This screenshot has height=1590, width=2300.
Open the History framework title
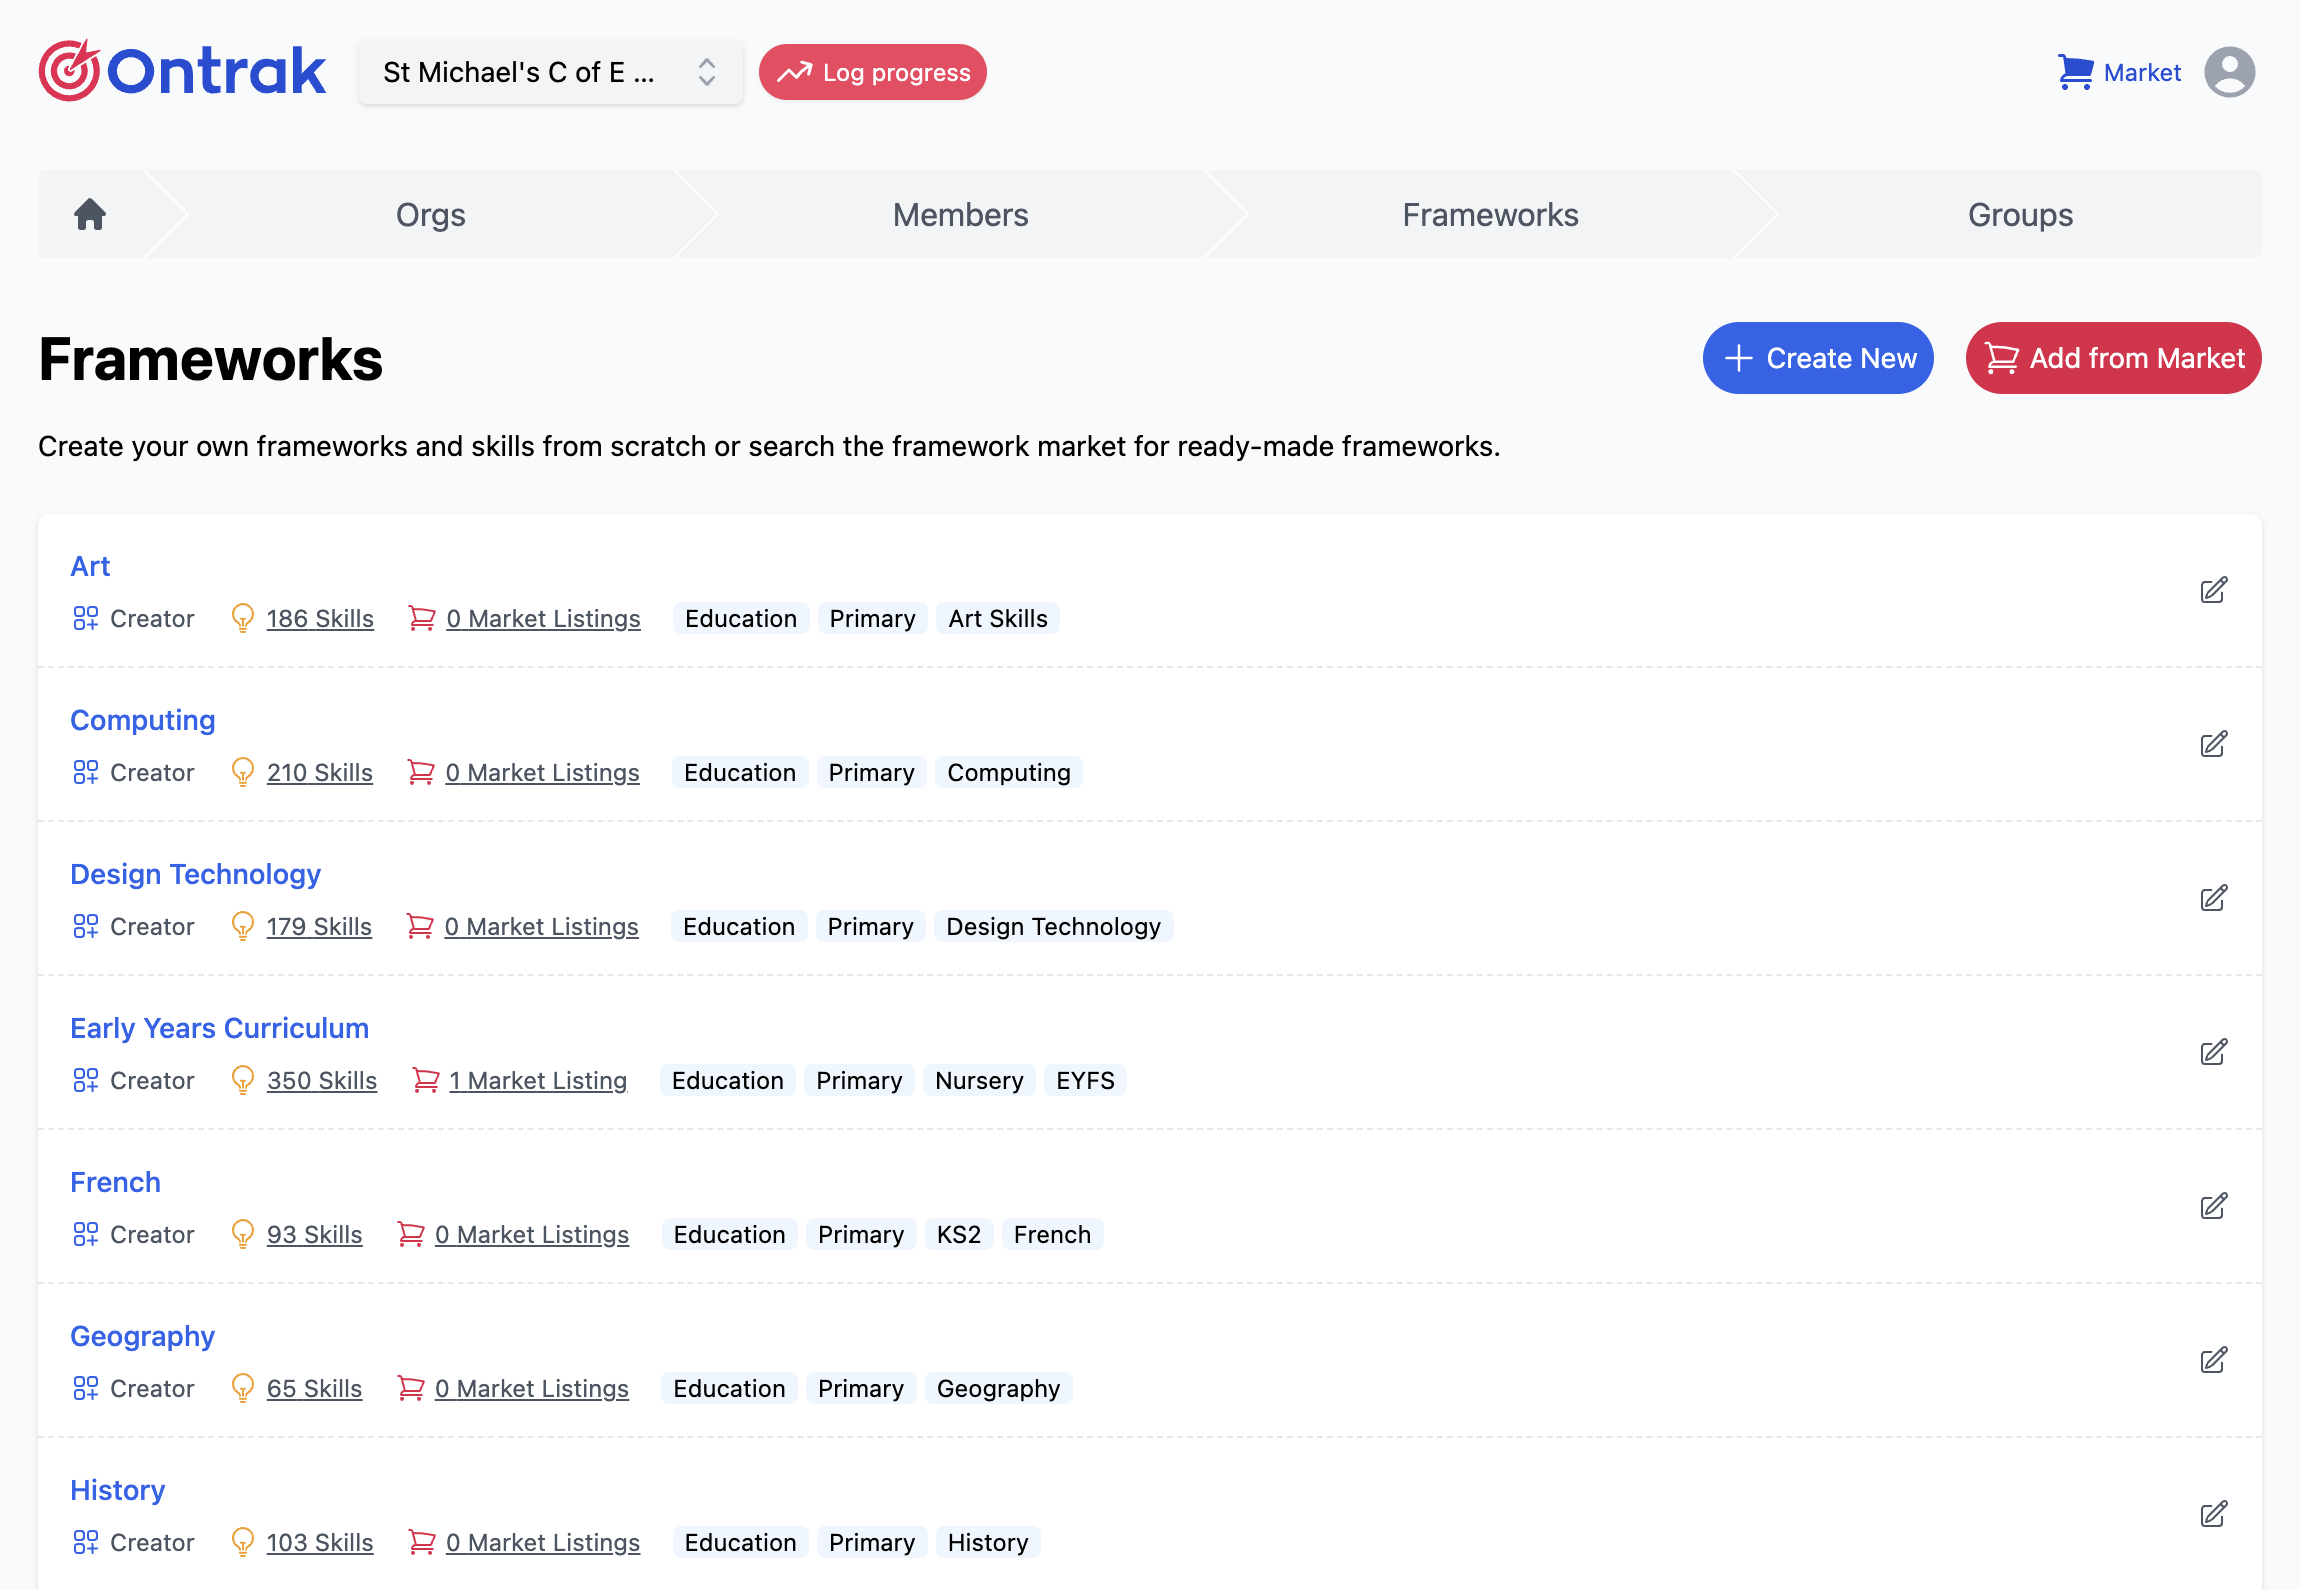(117, 1490)
